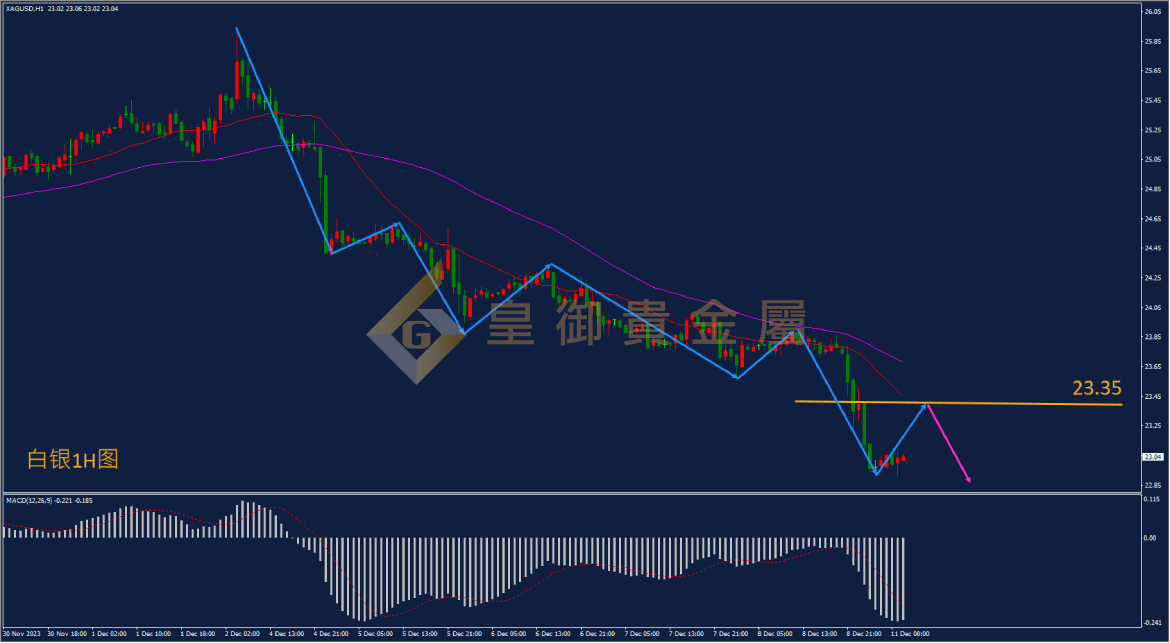
Task: Click the latest MACD histogram bar
Action: click(x=903, y=578)
